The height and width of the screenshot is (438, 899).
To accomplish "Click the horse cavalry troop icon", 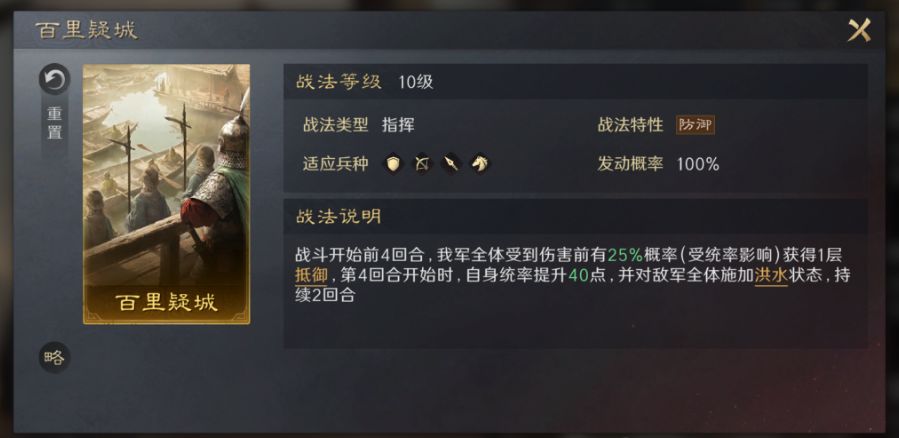I will 480,165.
